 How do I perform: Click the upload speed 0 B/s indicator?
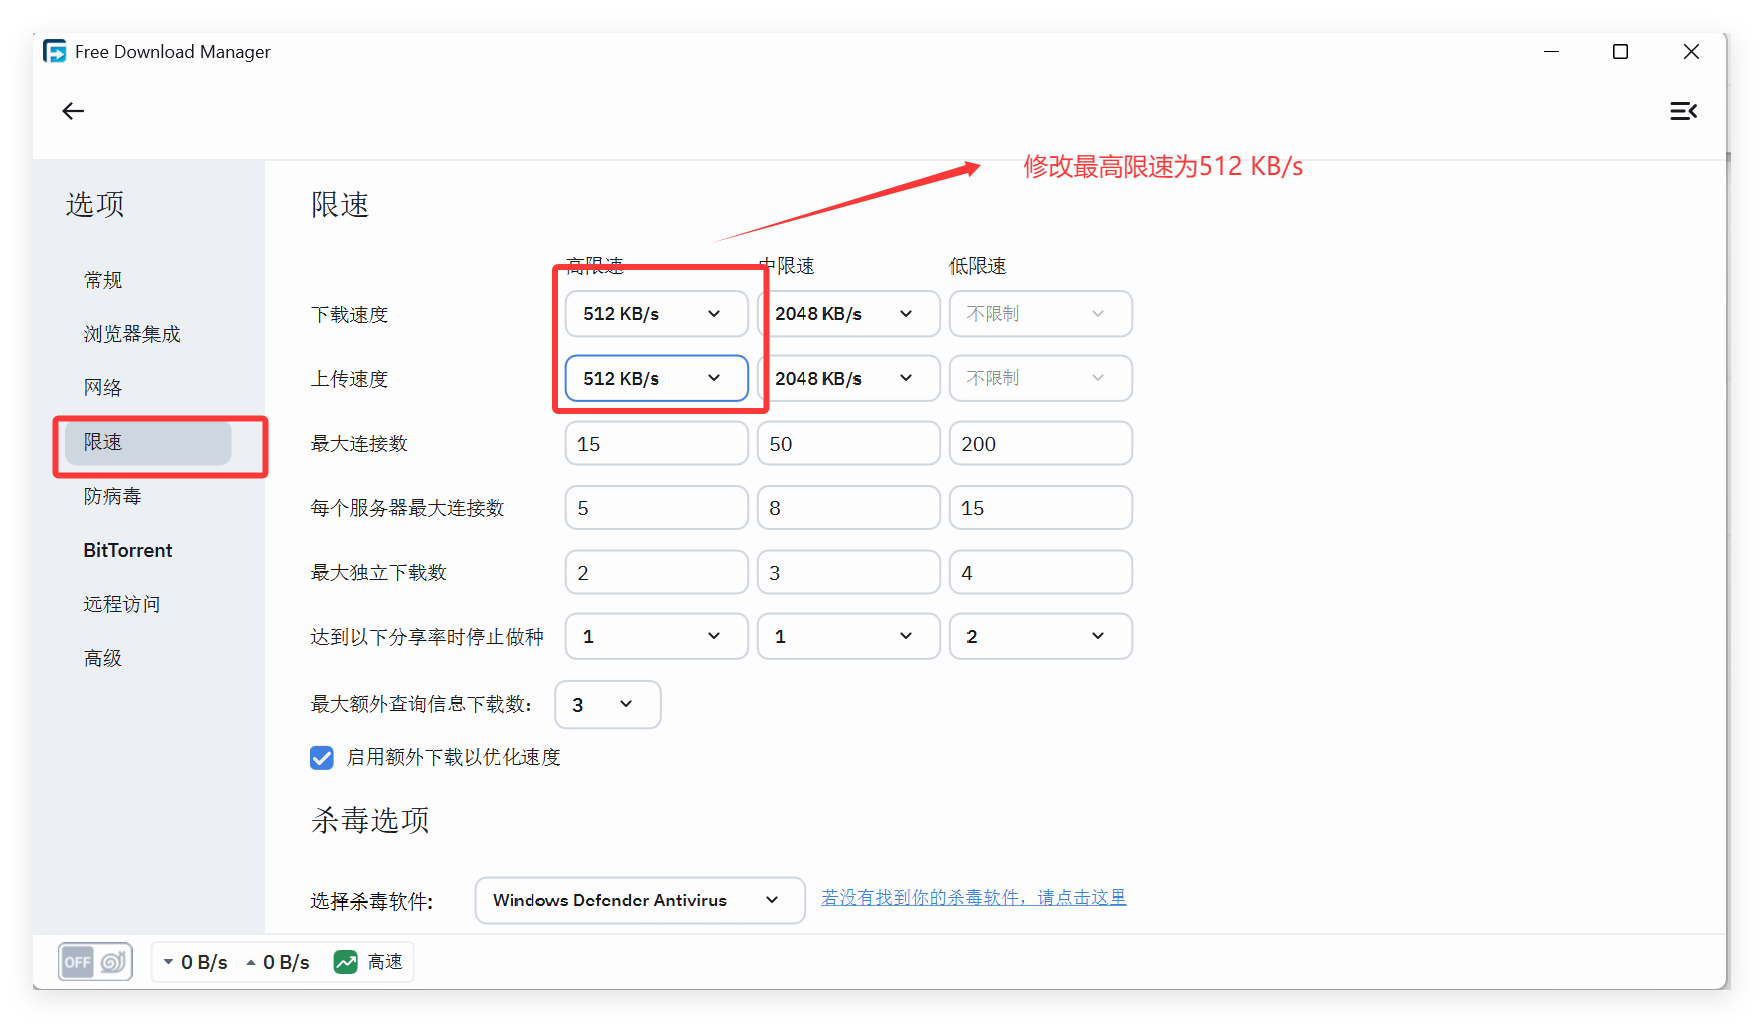[278, 962]
